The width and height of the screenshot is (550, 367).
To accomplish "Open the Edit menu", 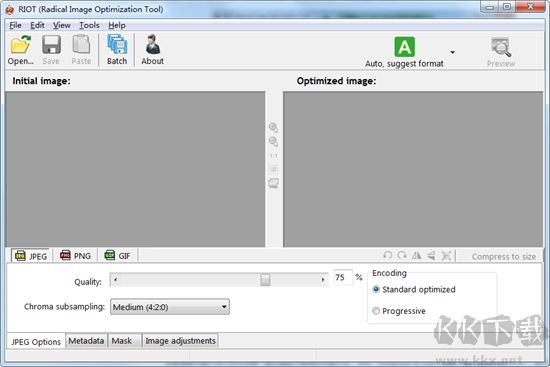I will pos(37,25).
